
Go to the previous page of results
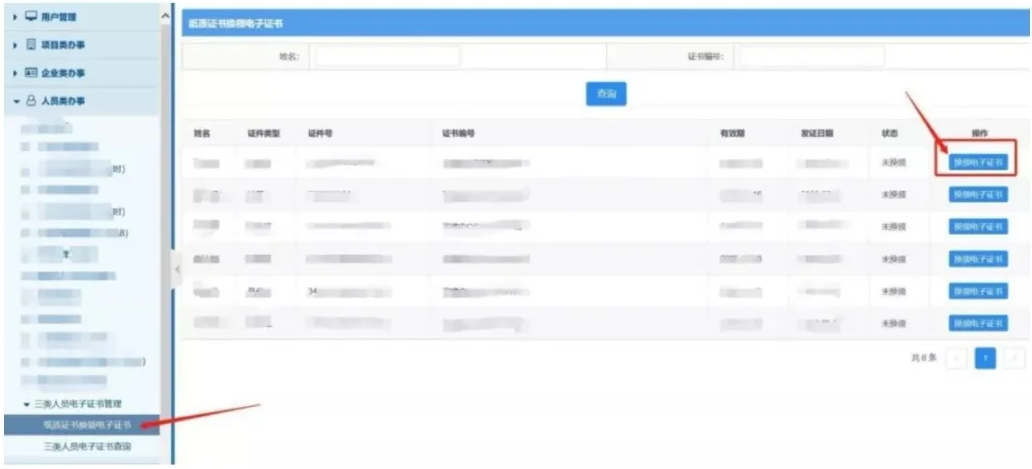(x=955, y=357)
